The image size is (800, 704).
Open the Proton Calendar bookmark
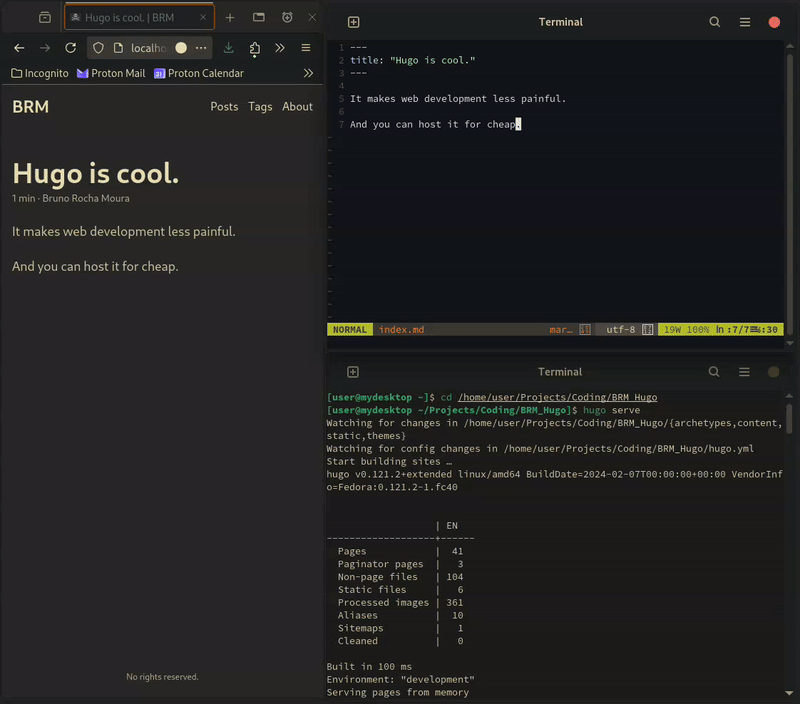click(x=199, y=73)
